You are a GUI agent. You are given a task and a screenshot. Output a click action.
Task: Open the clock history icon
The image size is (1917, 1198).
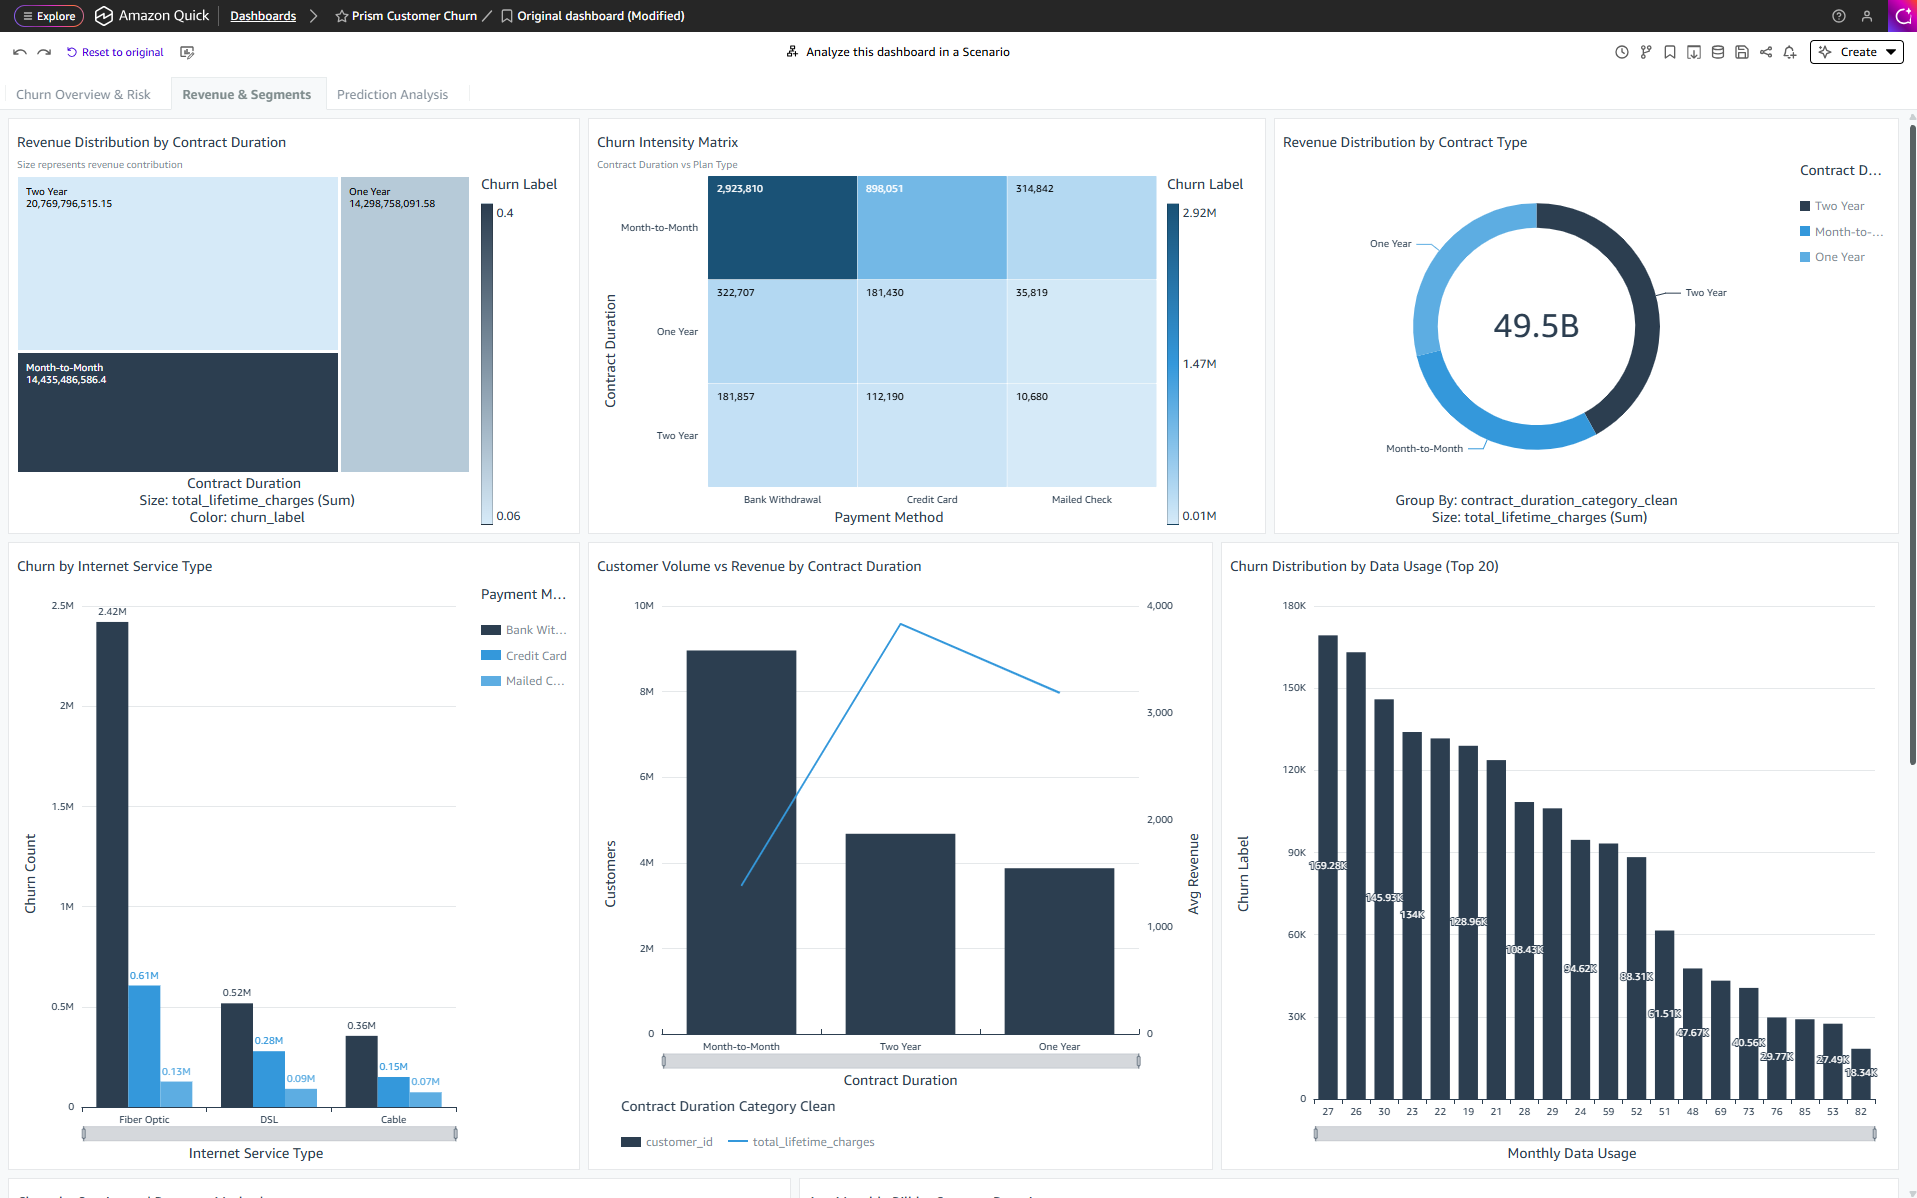1622,52
